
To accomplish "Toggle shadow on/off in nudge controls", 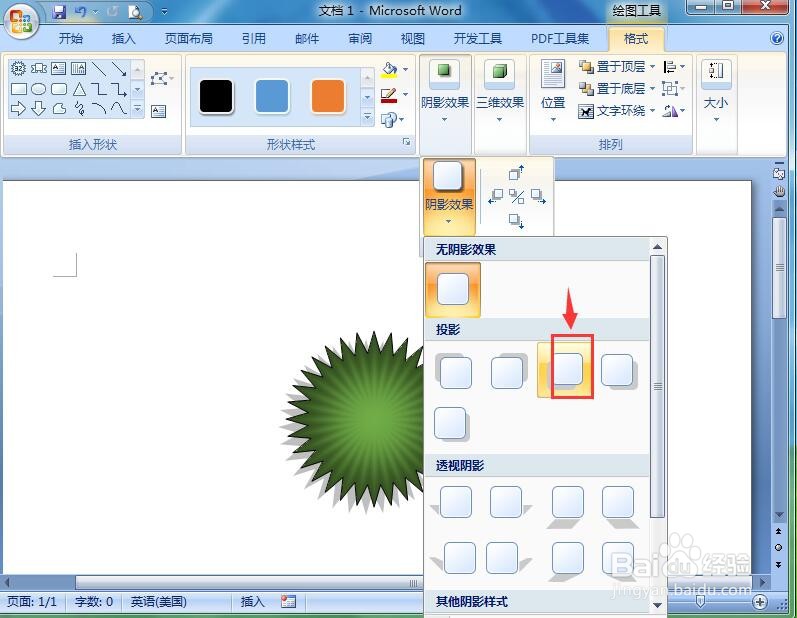I will pos(516,196).
